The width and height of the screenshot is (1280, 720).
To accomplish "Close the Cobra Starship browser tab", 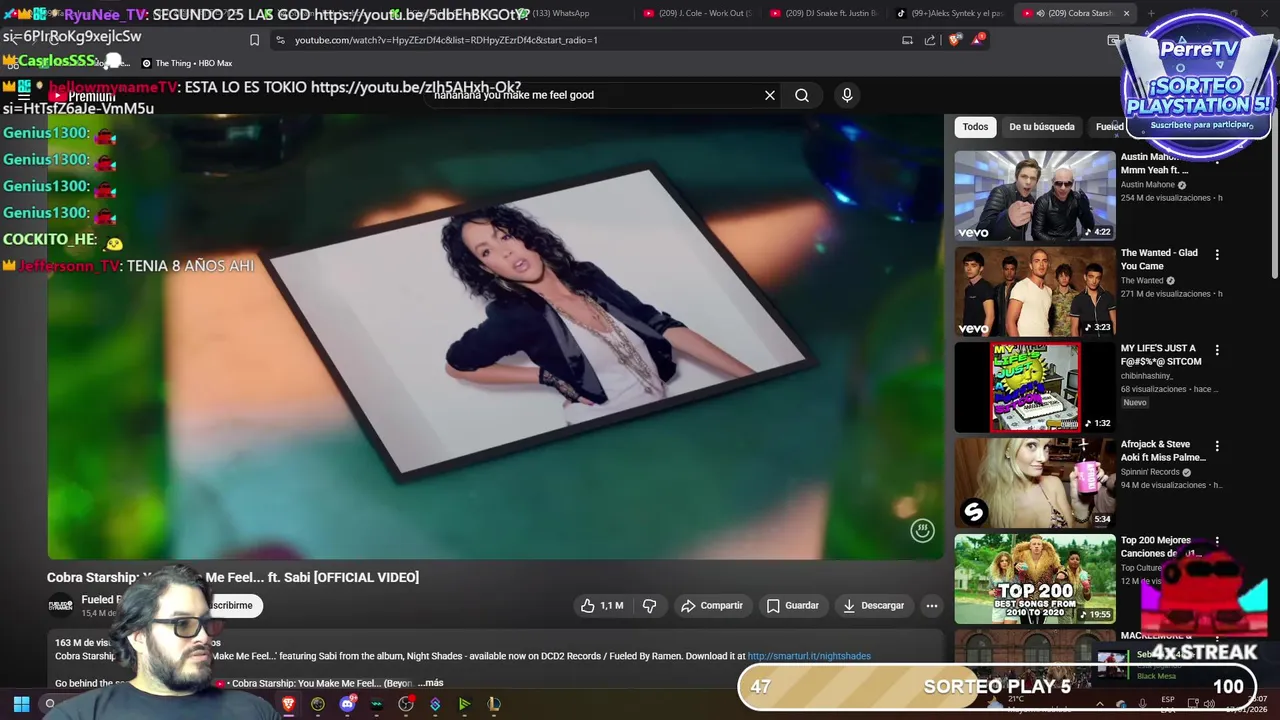I will (1126, 13).
